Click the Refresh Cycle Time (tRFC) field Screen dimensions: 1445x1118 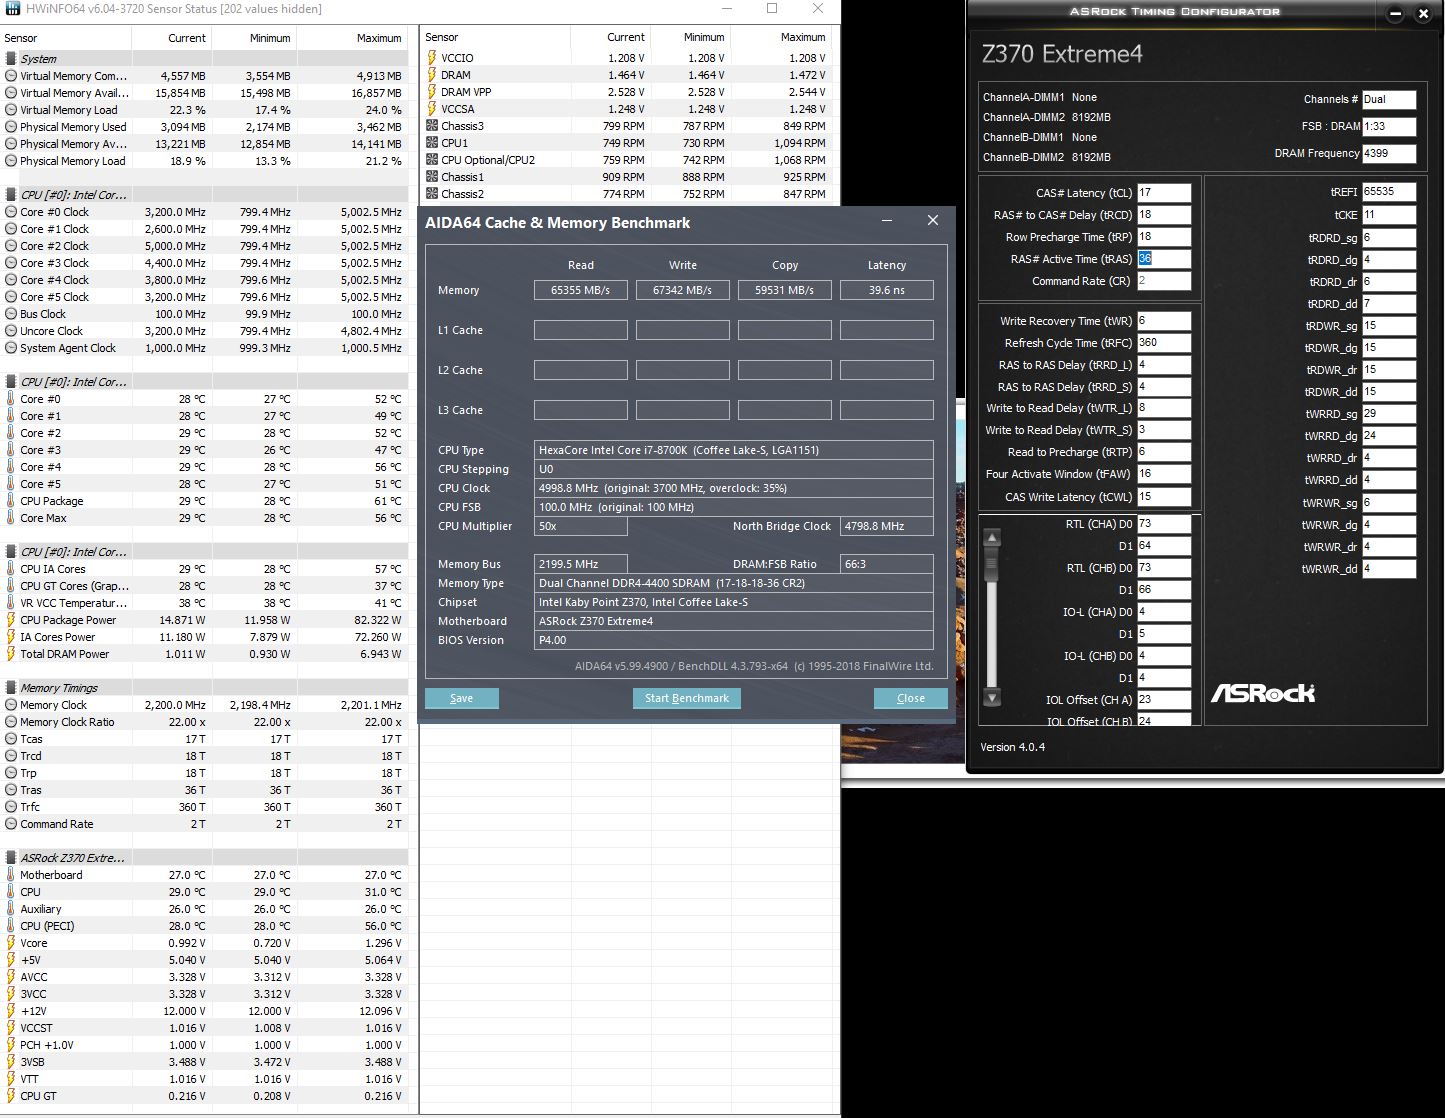(x=1164, y=343)
